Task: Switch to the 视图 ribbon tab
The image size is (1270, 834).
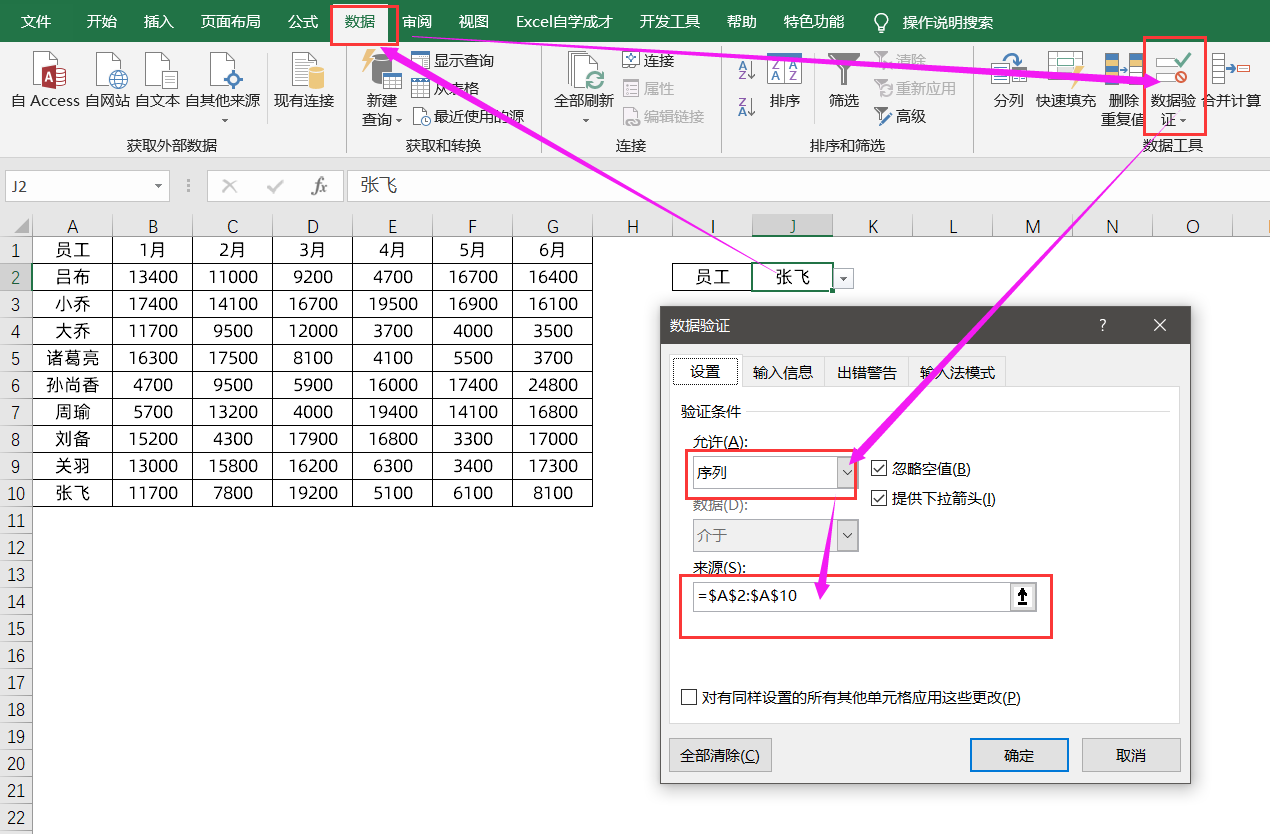Action: click(x=474, y=22)
